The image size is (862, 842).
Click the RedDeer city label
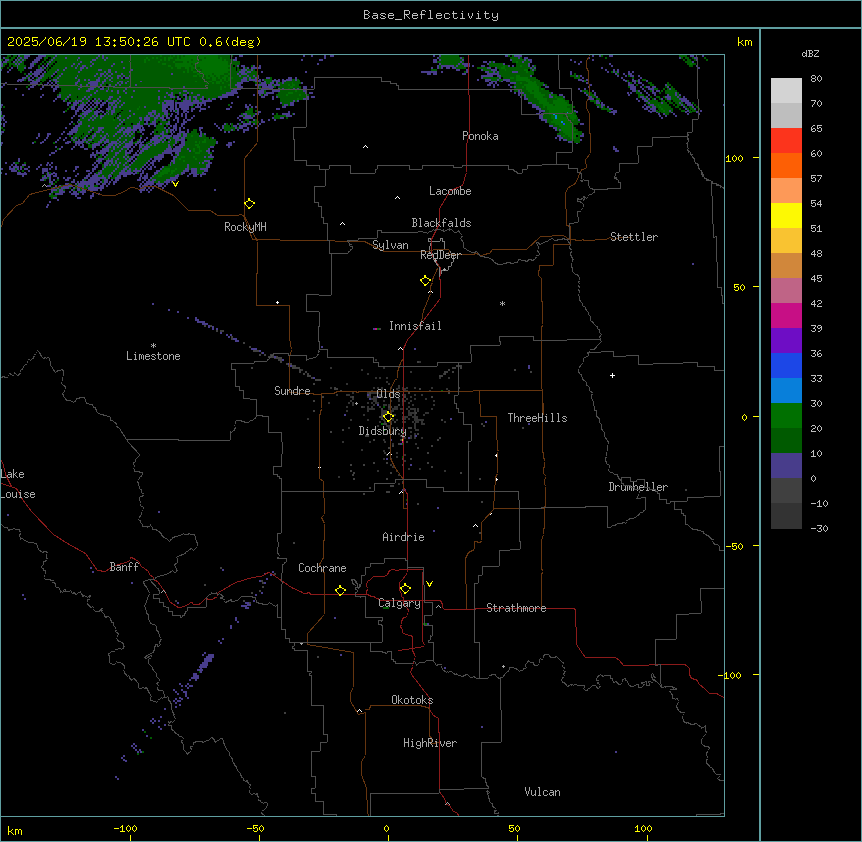(x=440, y=255)
